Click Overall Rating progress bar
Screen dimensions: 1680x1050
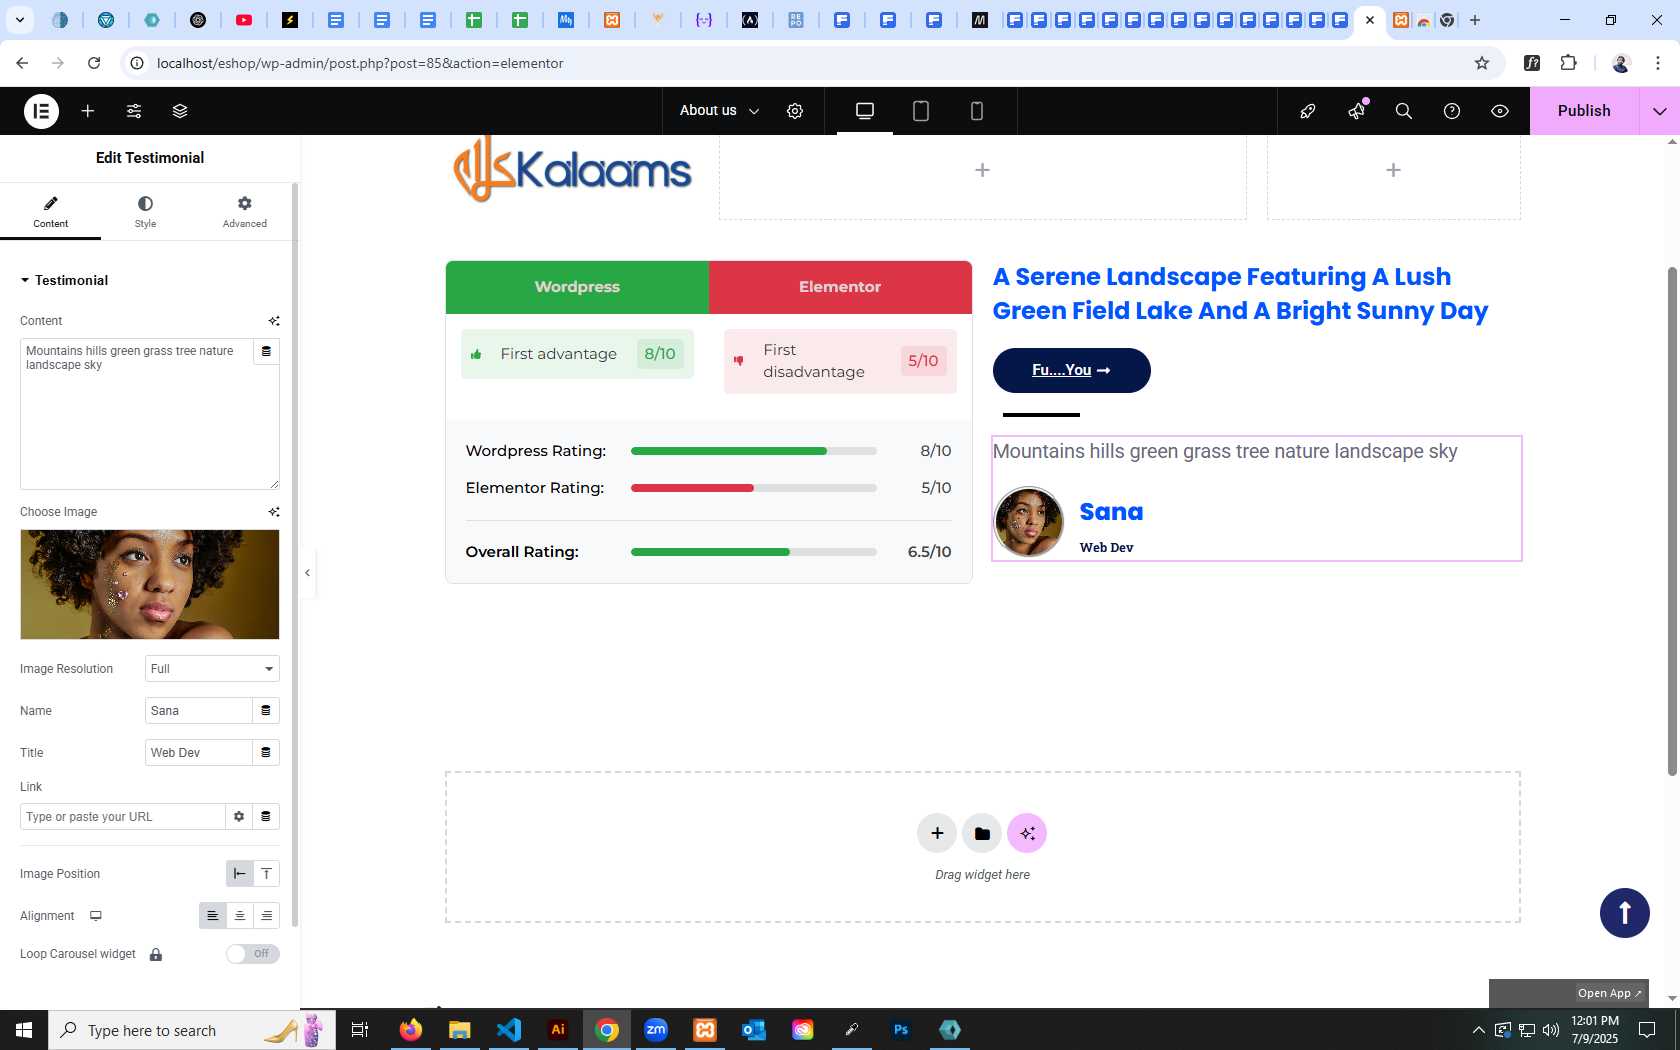(x=754, y=552)
